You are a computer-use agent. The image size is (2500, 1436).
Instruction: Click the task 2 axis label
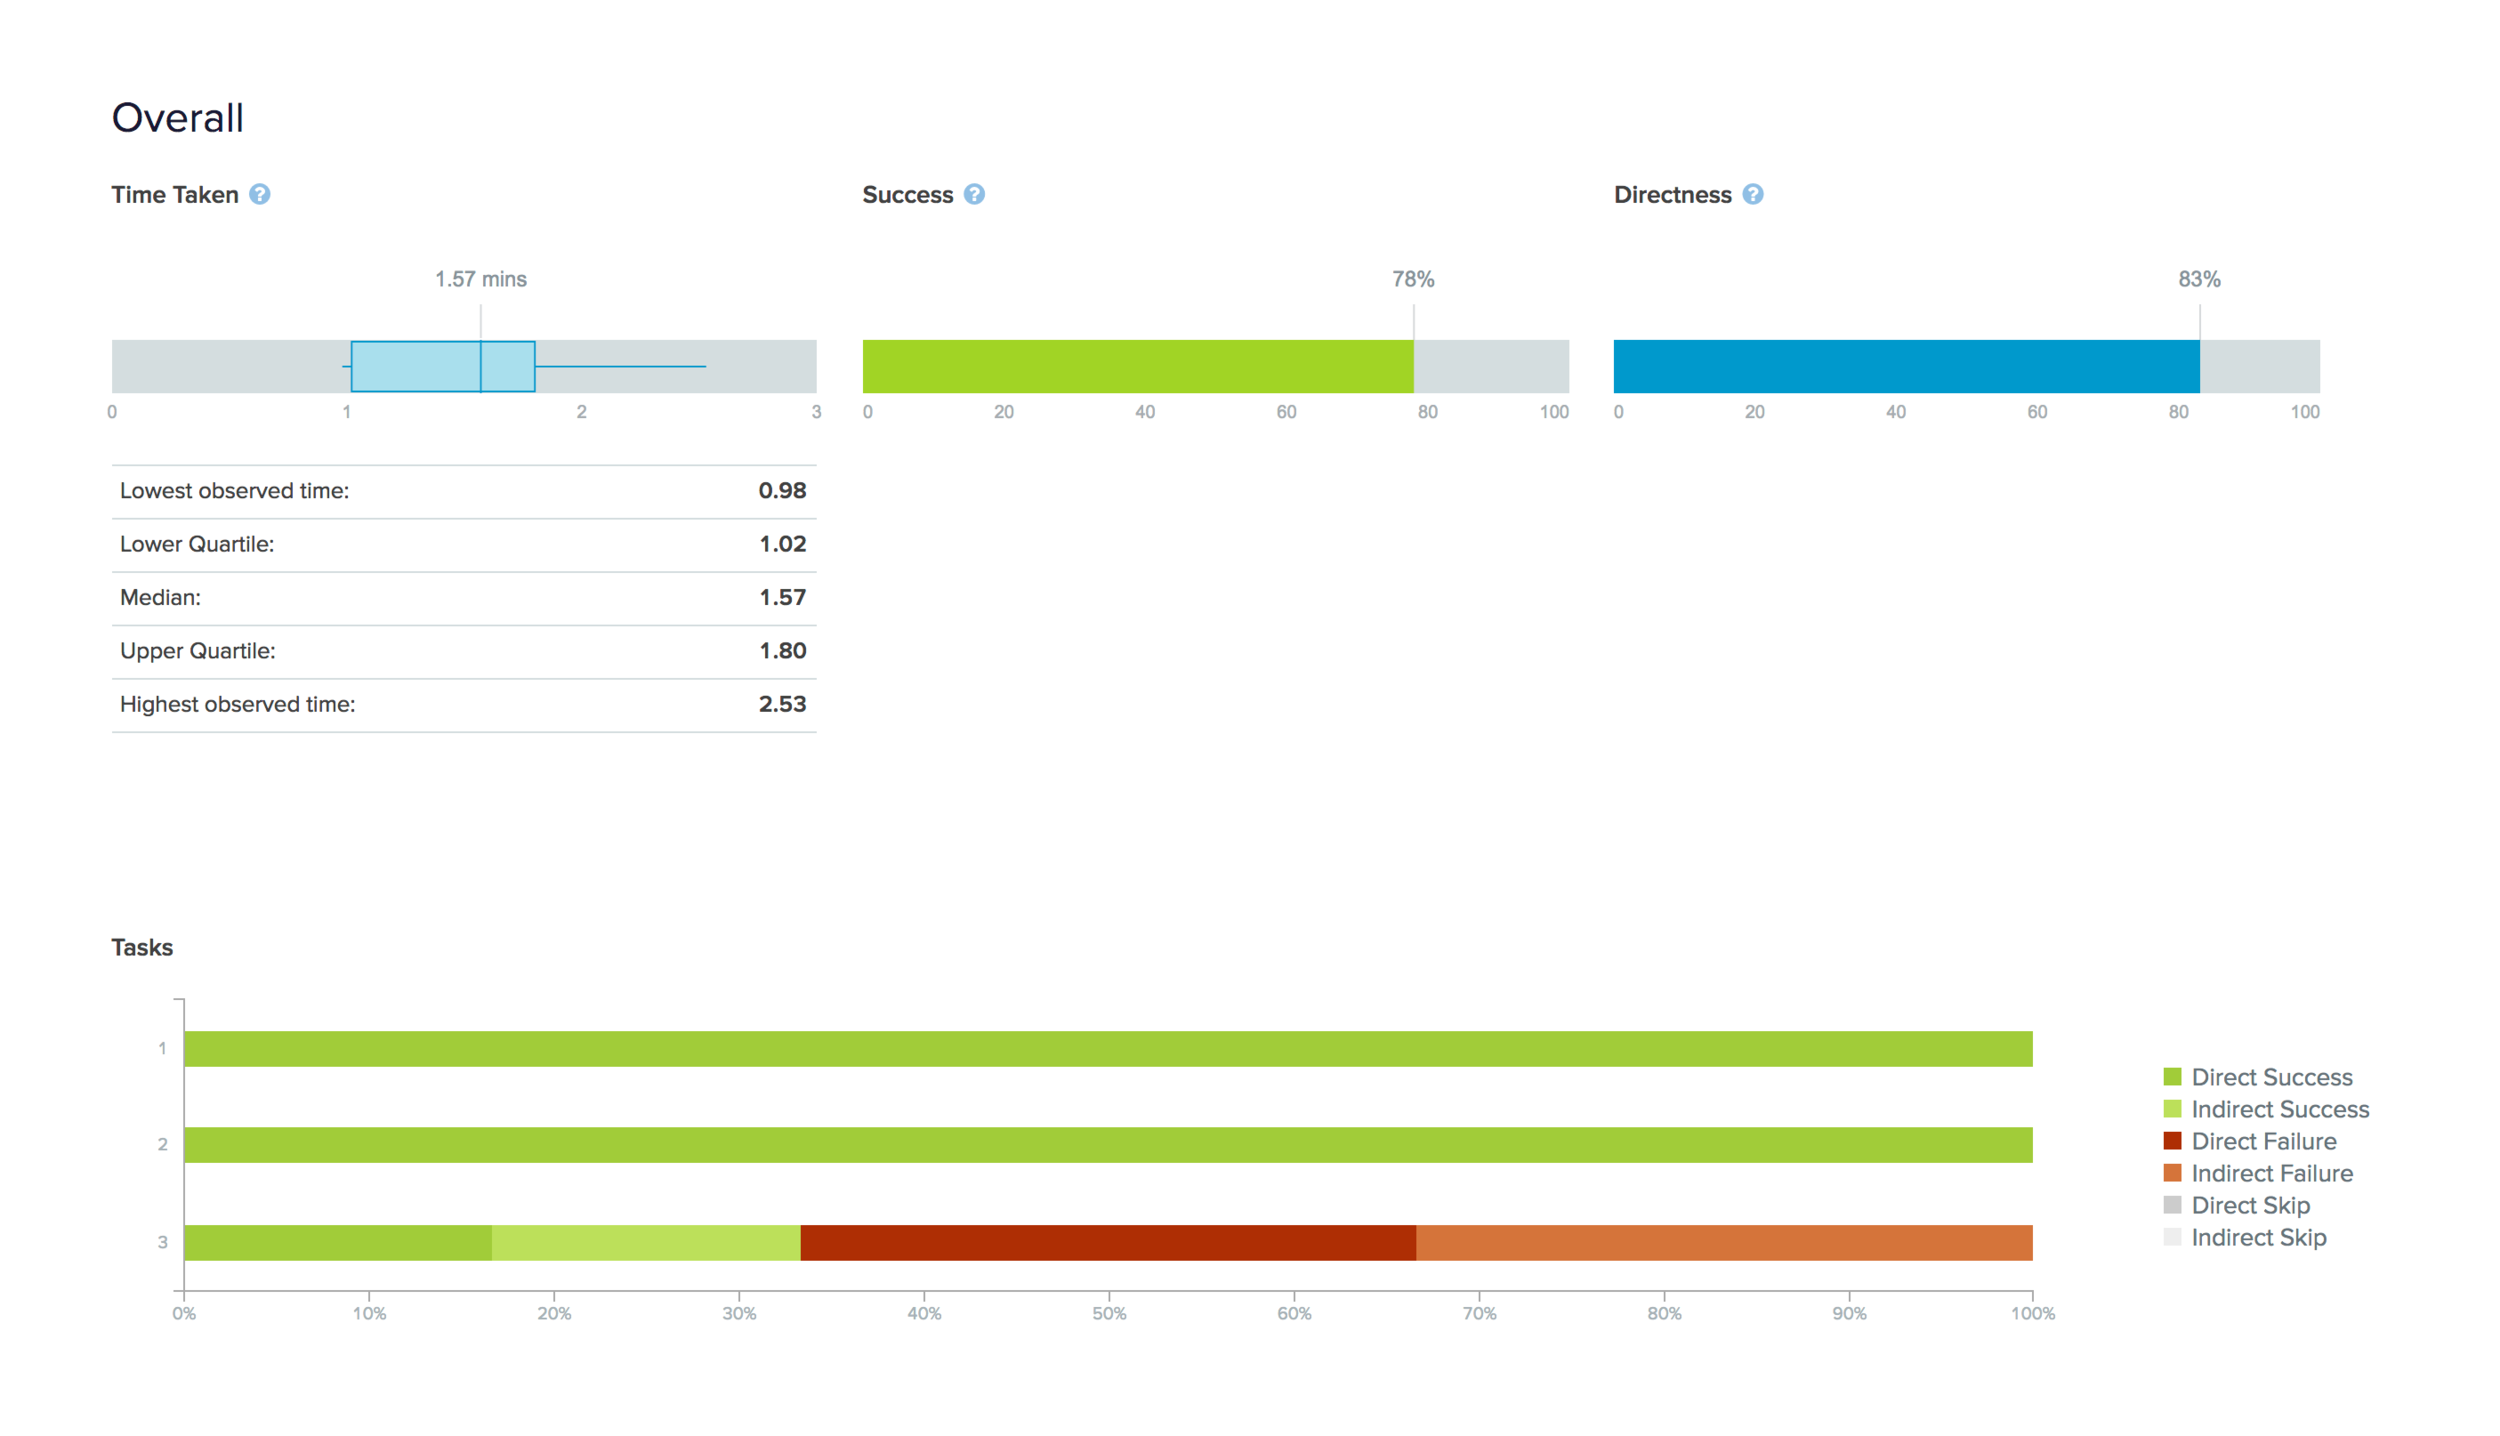[x=162, y=1145]
